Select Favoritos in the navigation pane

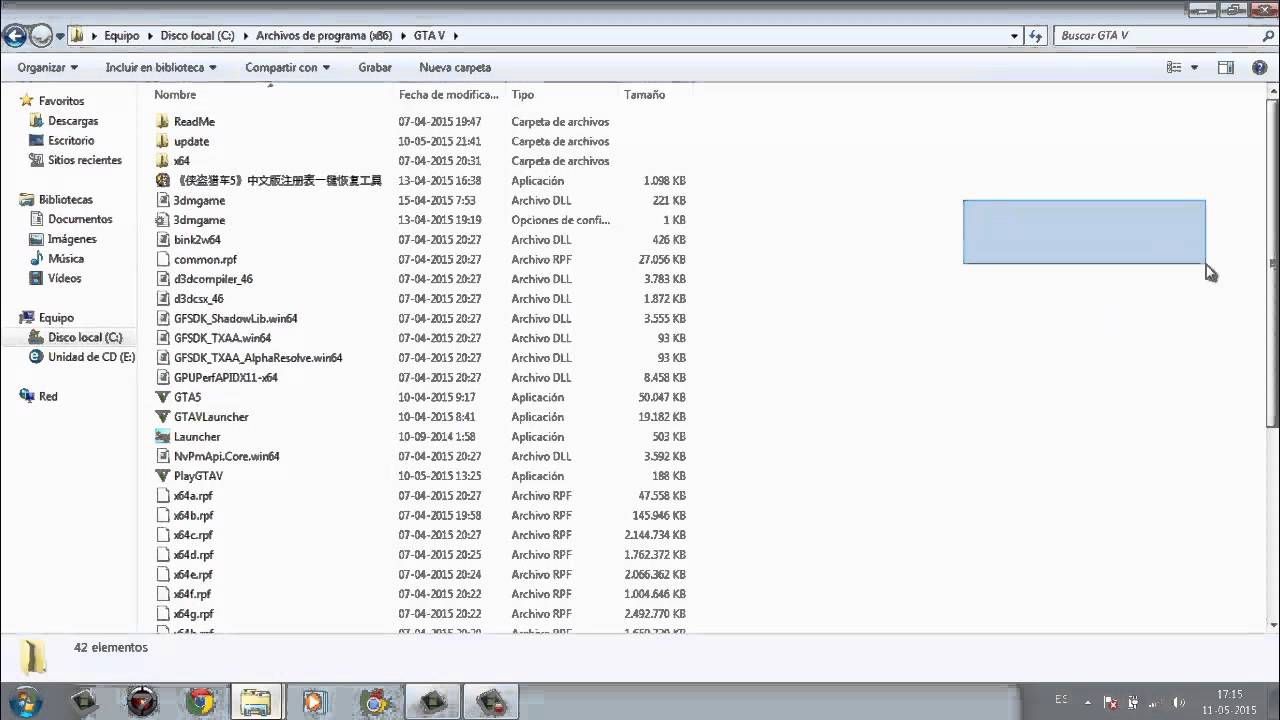coord(61,101)
